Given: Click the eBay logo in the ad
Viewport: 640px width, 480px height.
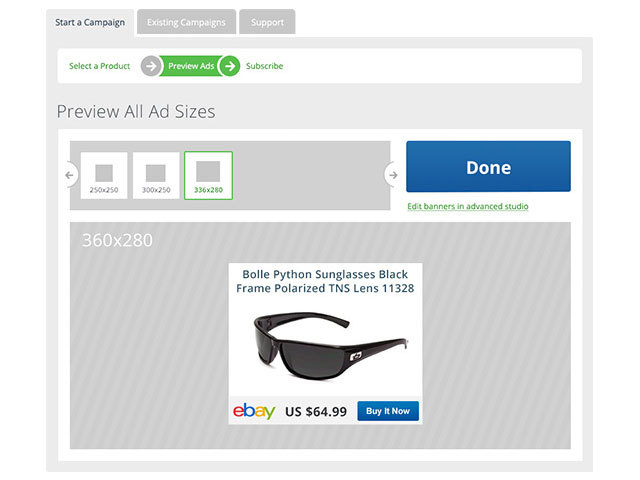Looking at the screenshot, I should pyautogui.click(x=254, y=411).
